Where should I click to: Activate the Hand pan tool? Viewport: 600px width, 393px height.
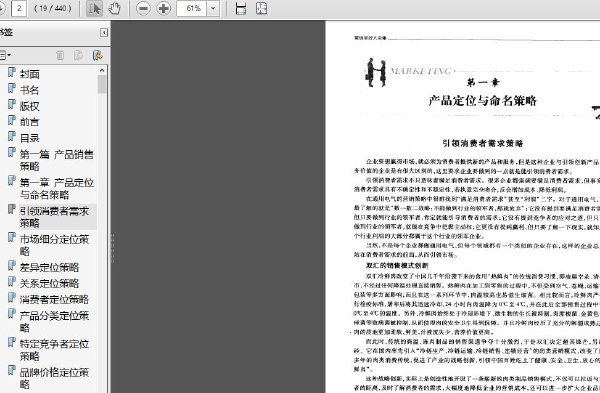coord(114,8)
